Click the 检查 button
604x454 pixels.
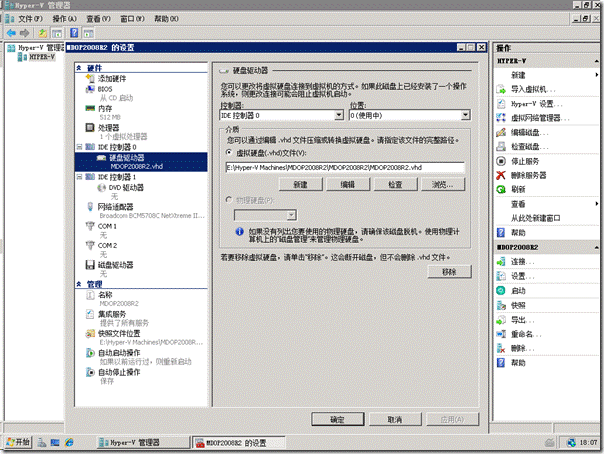pyautogui.click(x=395, y=185)
